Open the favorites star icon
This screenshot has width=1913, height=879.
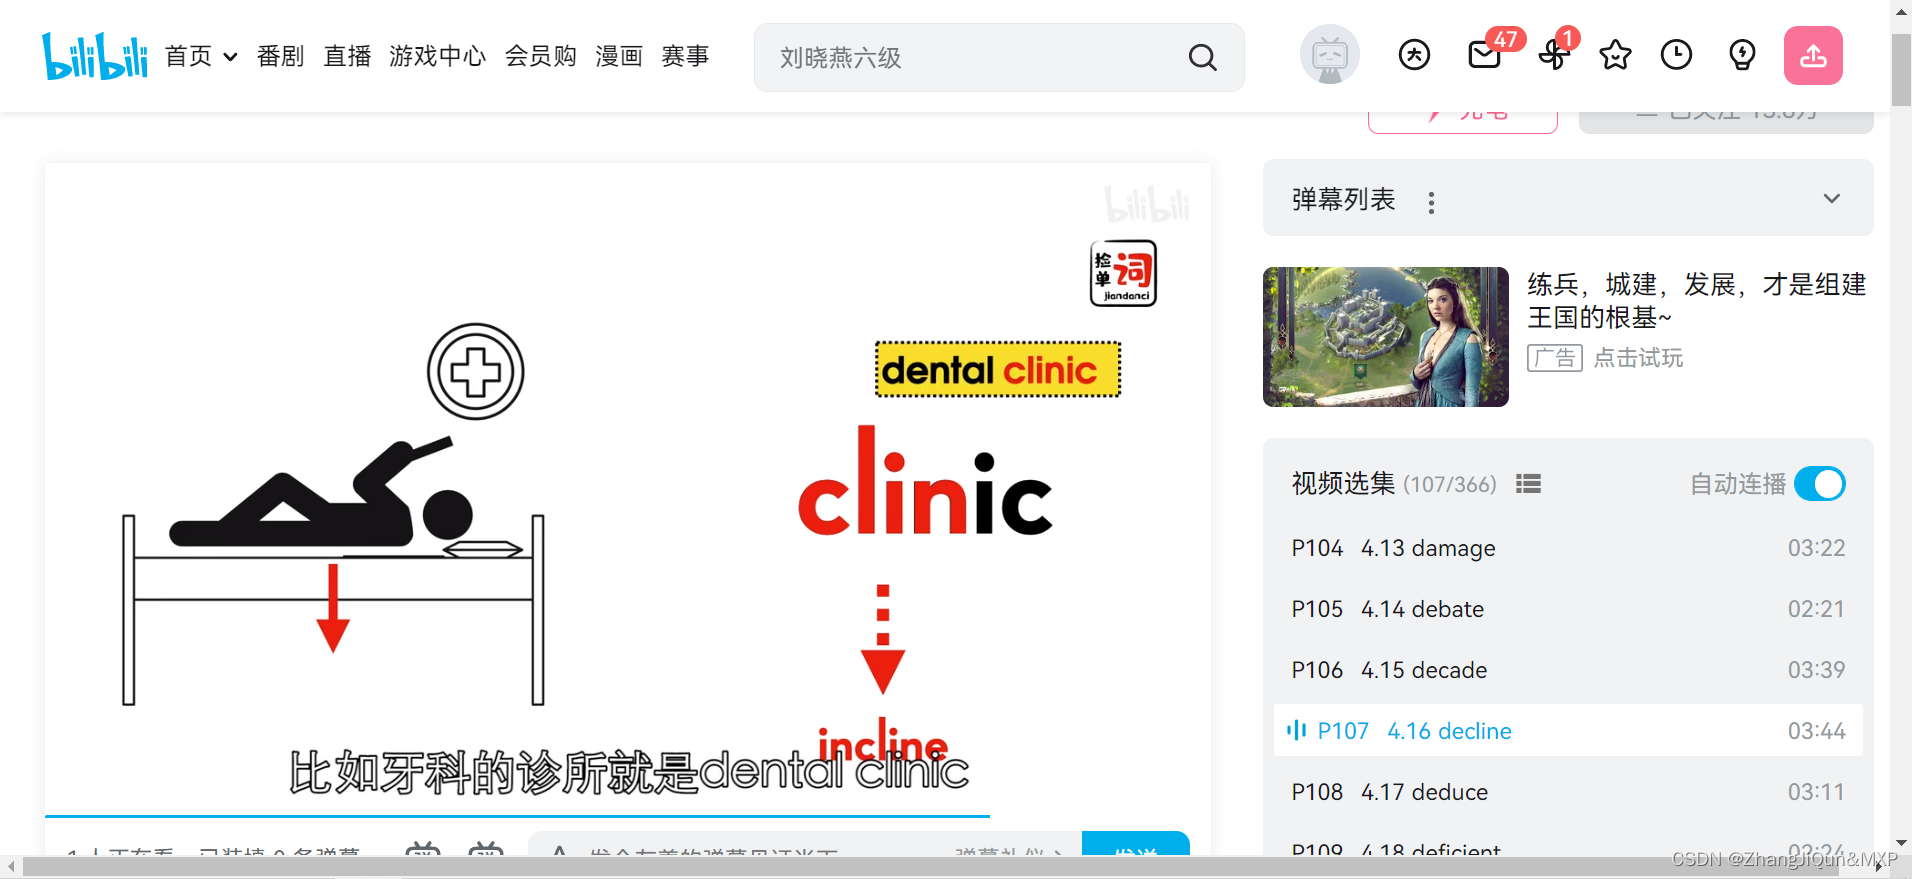[1615, 55]
